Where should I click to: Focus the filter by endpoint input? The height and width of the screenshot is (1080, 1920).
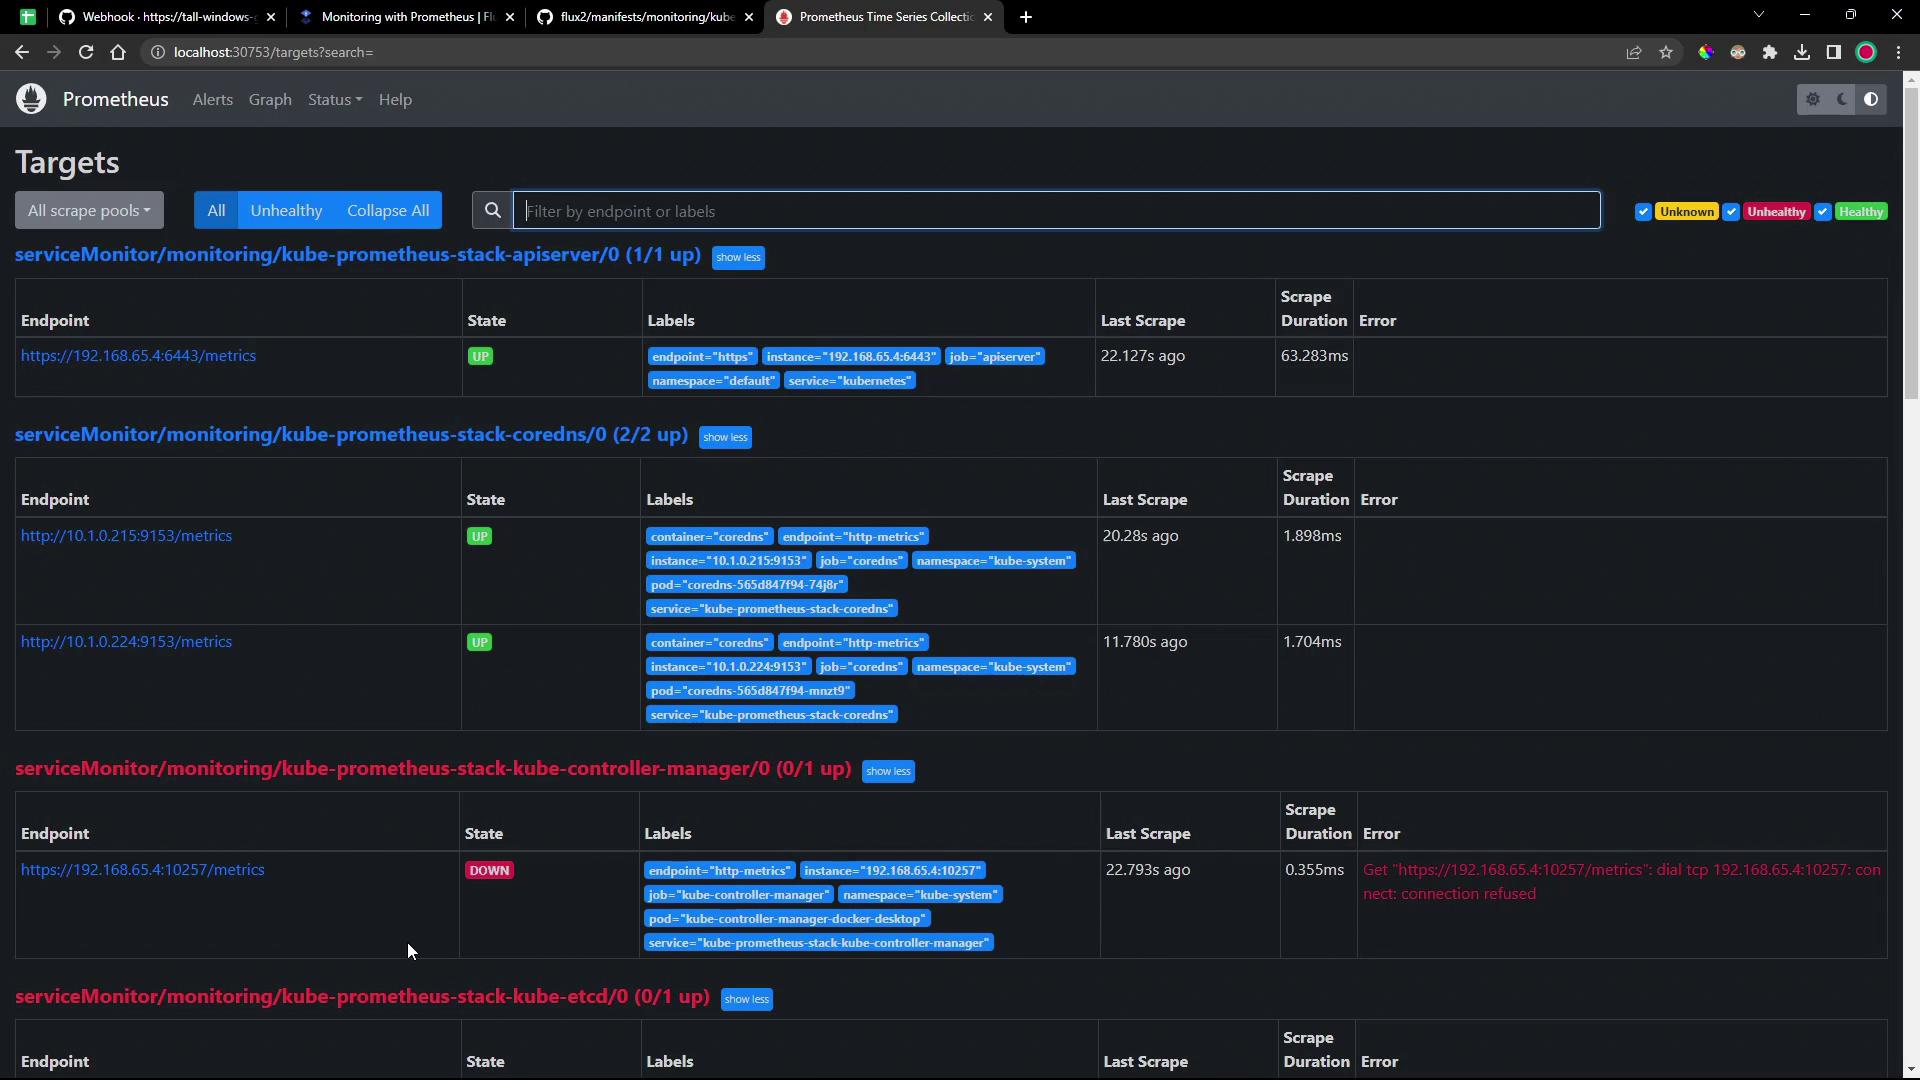click(1056, 211)
